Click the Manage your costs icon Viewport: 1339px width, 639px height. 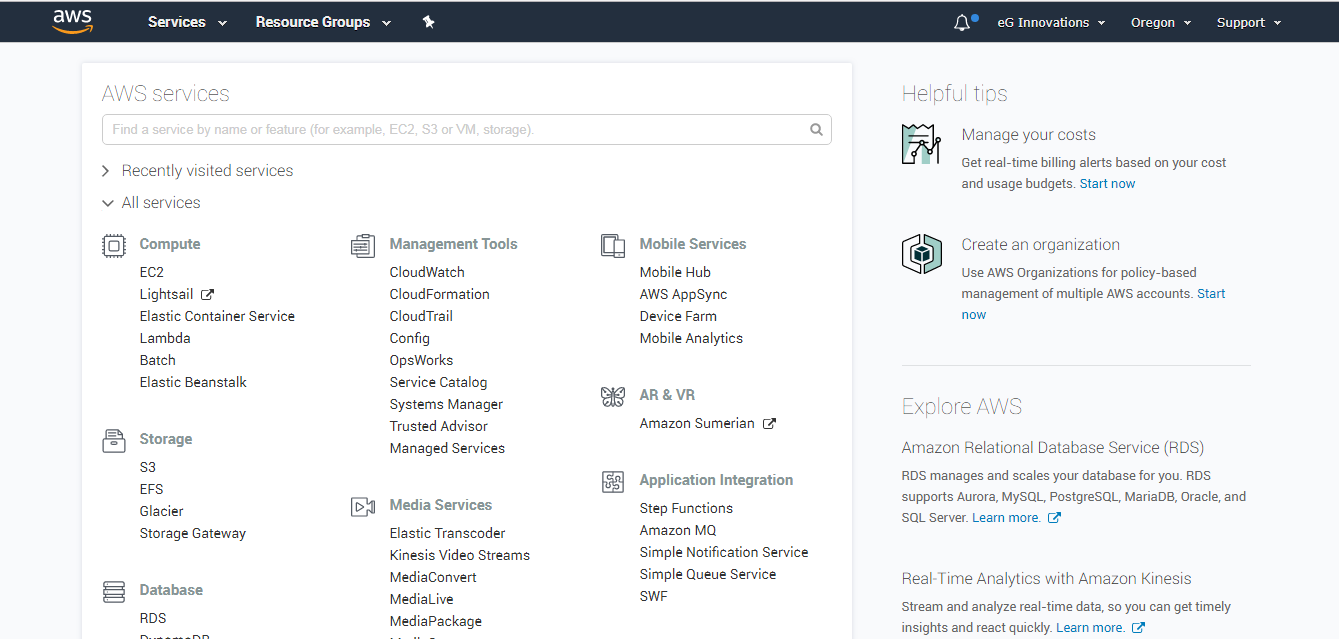[x=922, y=144]
